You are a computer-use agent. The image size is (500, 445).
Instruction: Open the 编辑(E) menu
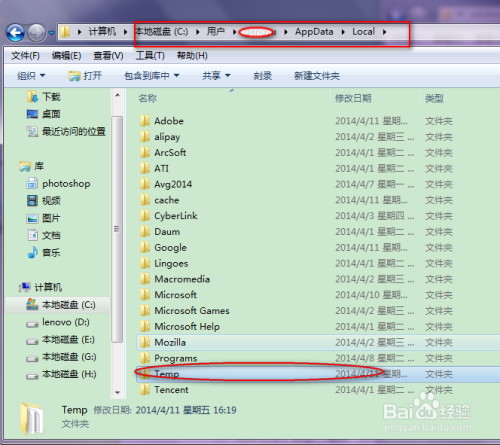(66, 56)
